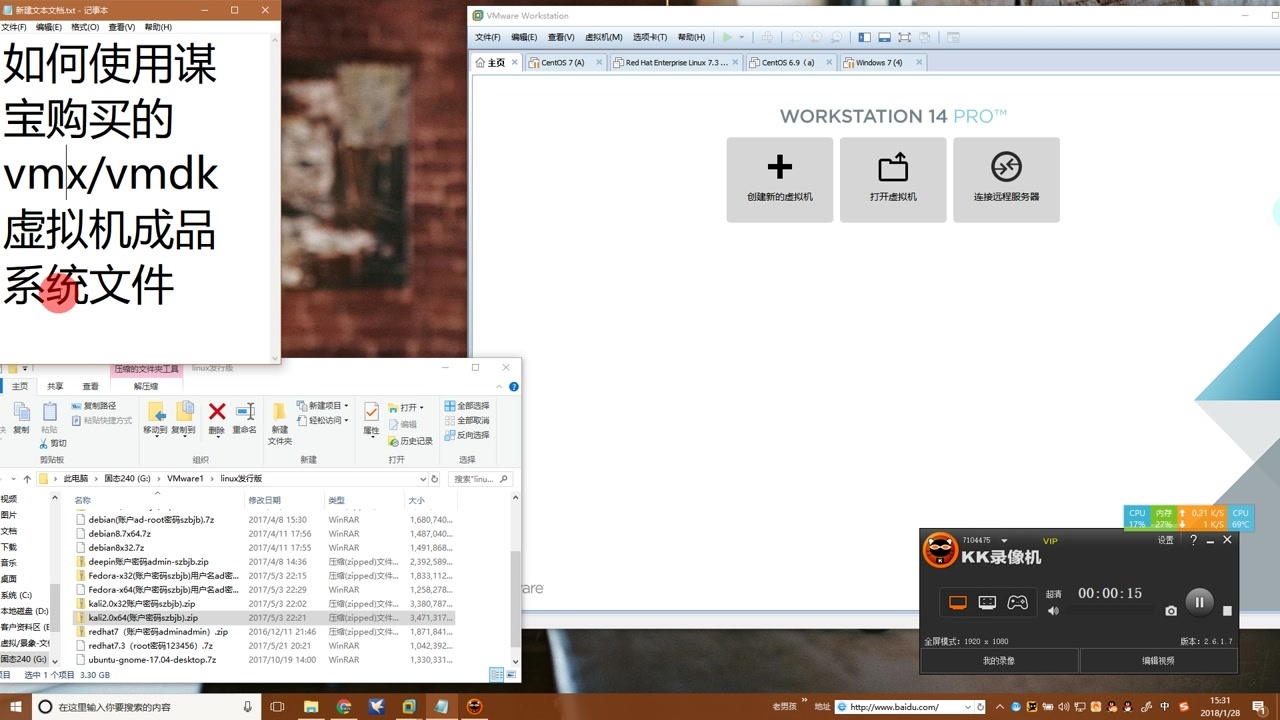
Task: Click Invert Selection in Explorer ribbon
Action: coord(467,435)
